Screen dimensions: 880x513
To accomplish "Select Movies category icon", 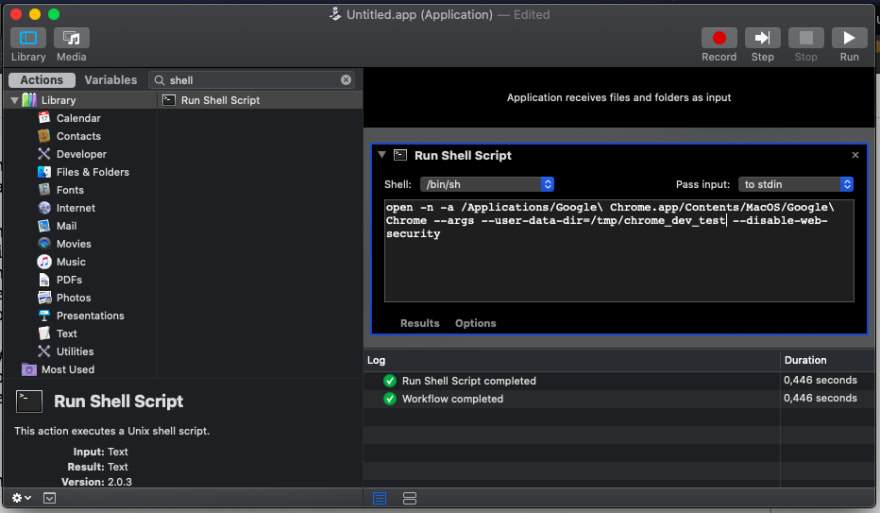I will point(44,244).
